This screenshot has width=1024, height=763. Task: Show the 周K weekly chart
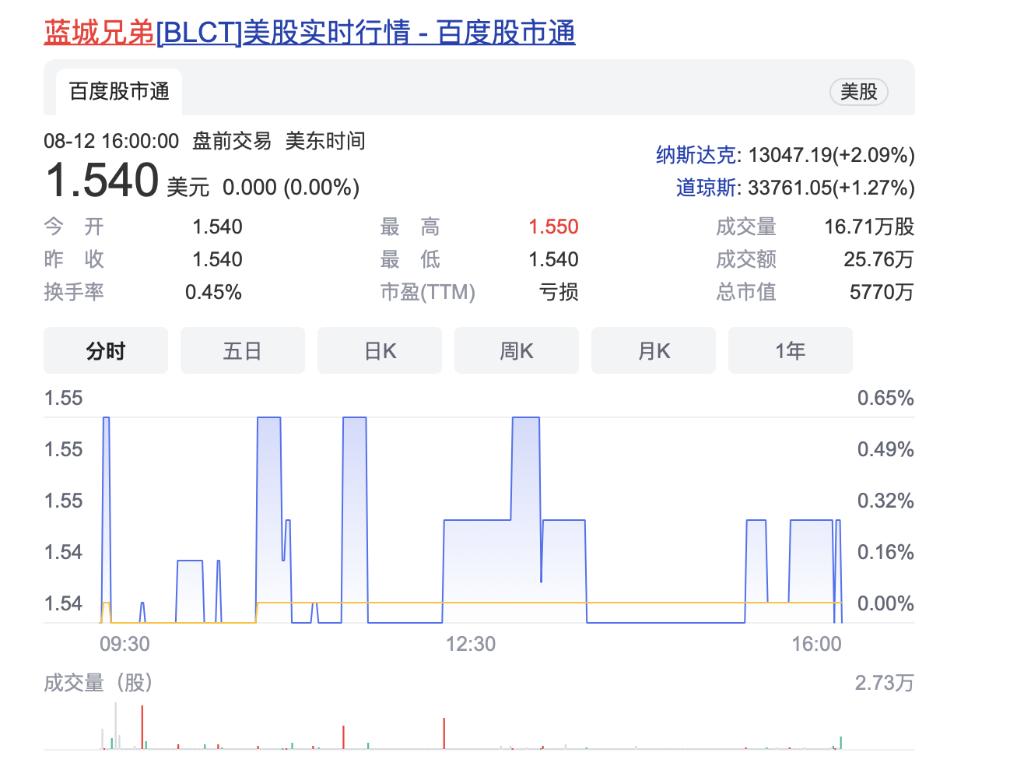tap(516, 351)
